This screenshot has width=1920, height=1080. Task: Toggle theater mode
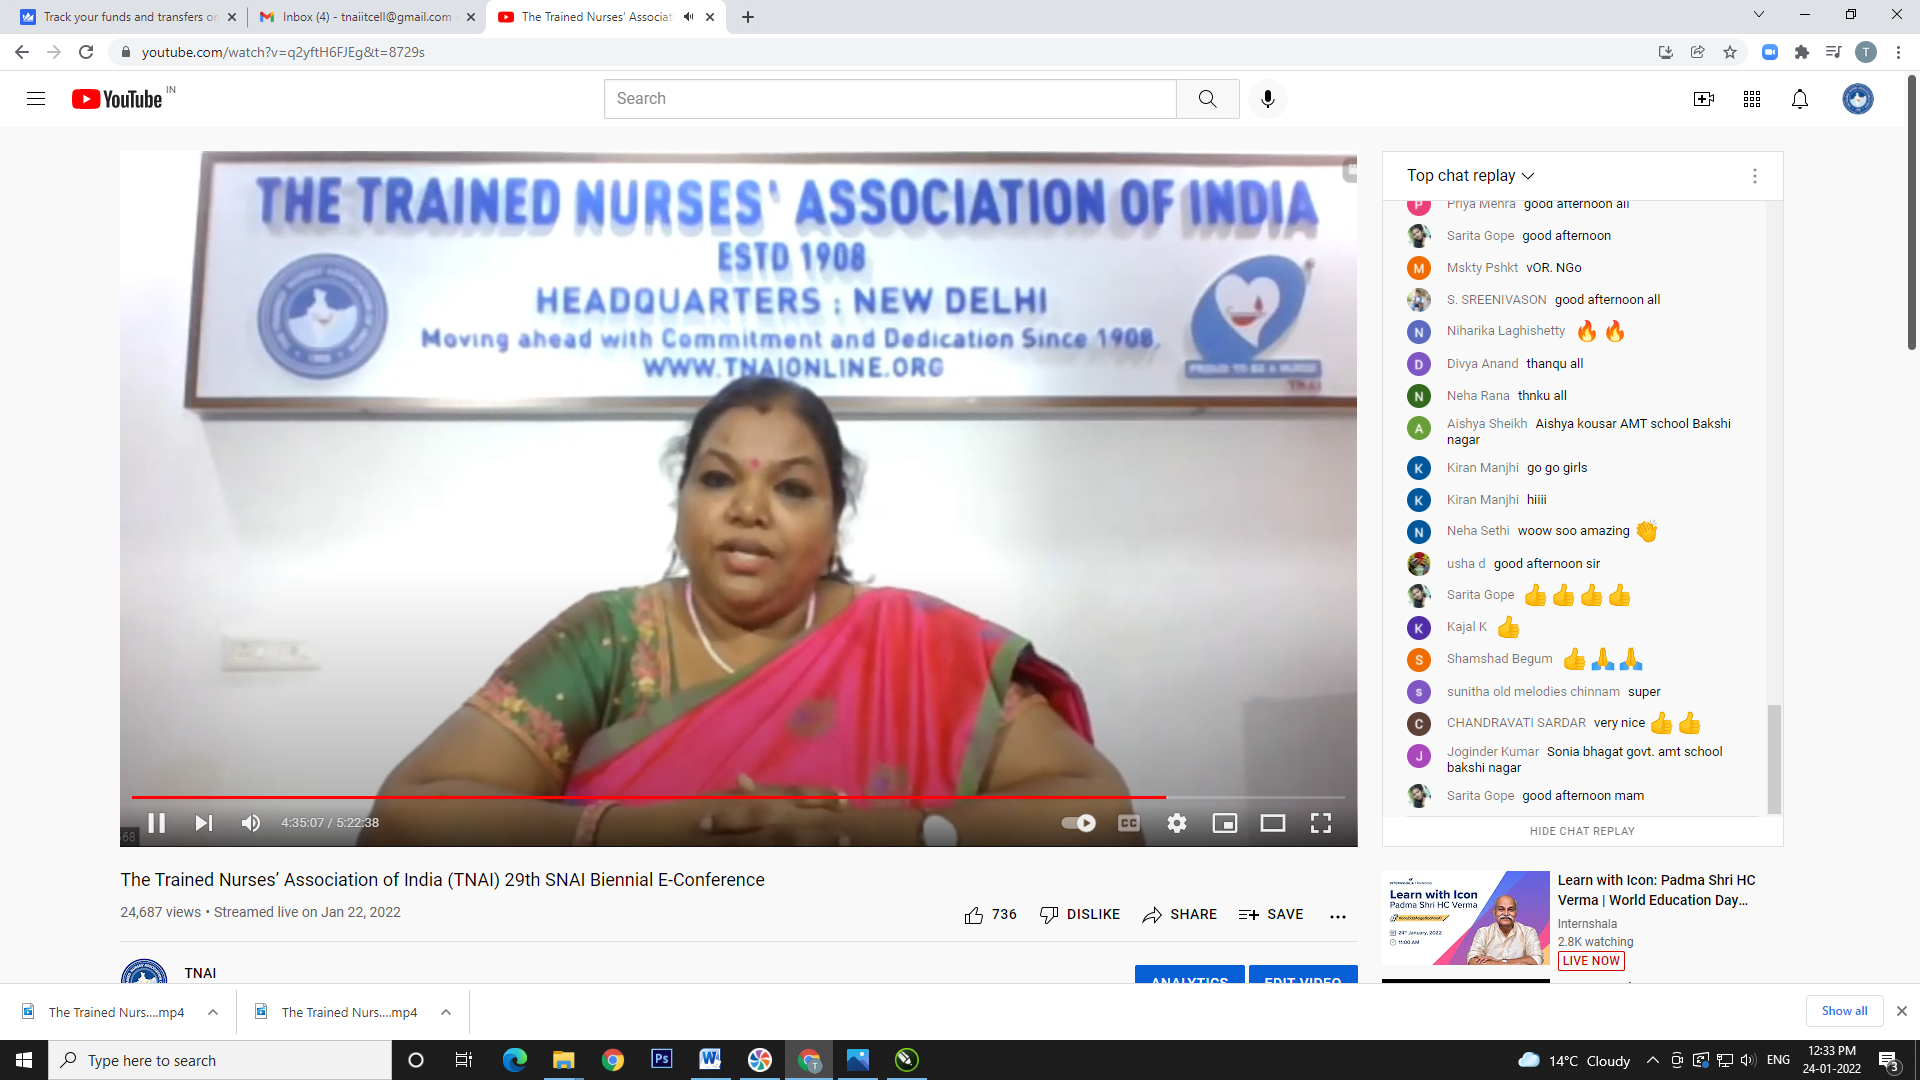click(x=1273, y=823)
